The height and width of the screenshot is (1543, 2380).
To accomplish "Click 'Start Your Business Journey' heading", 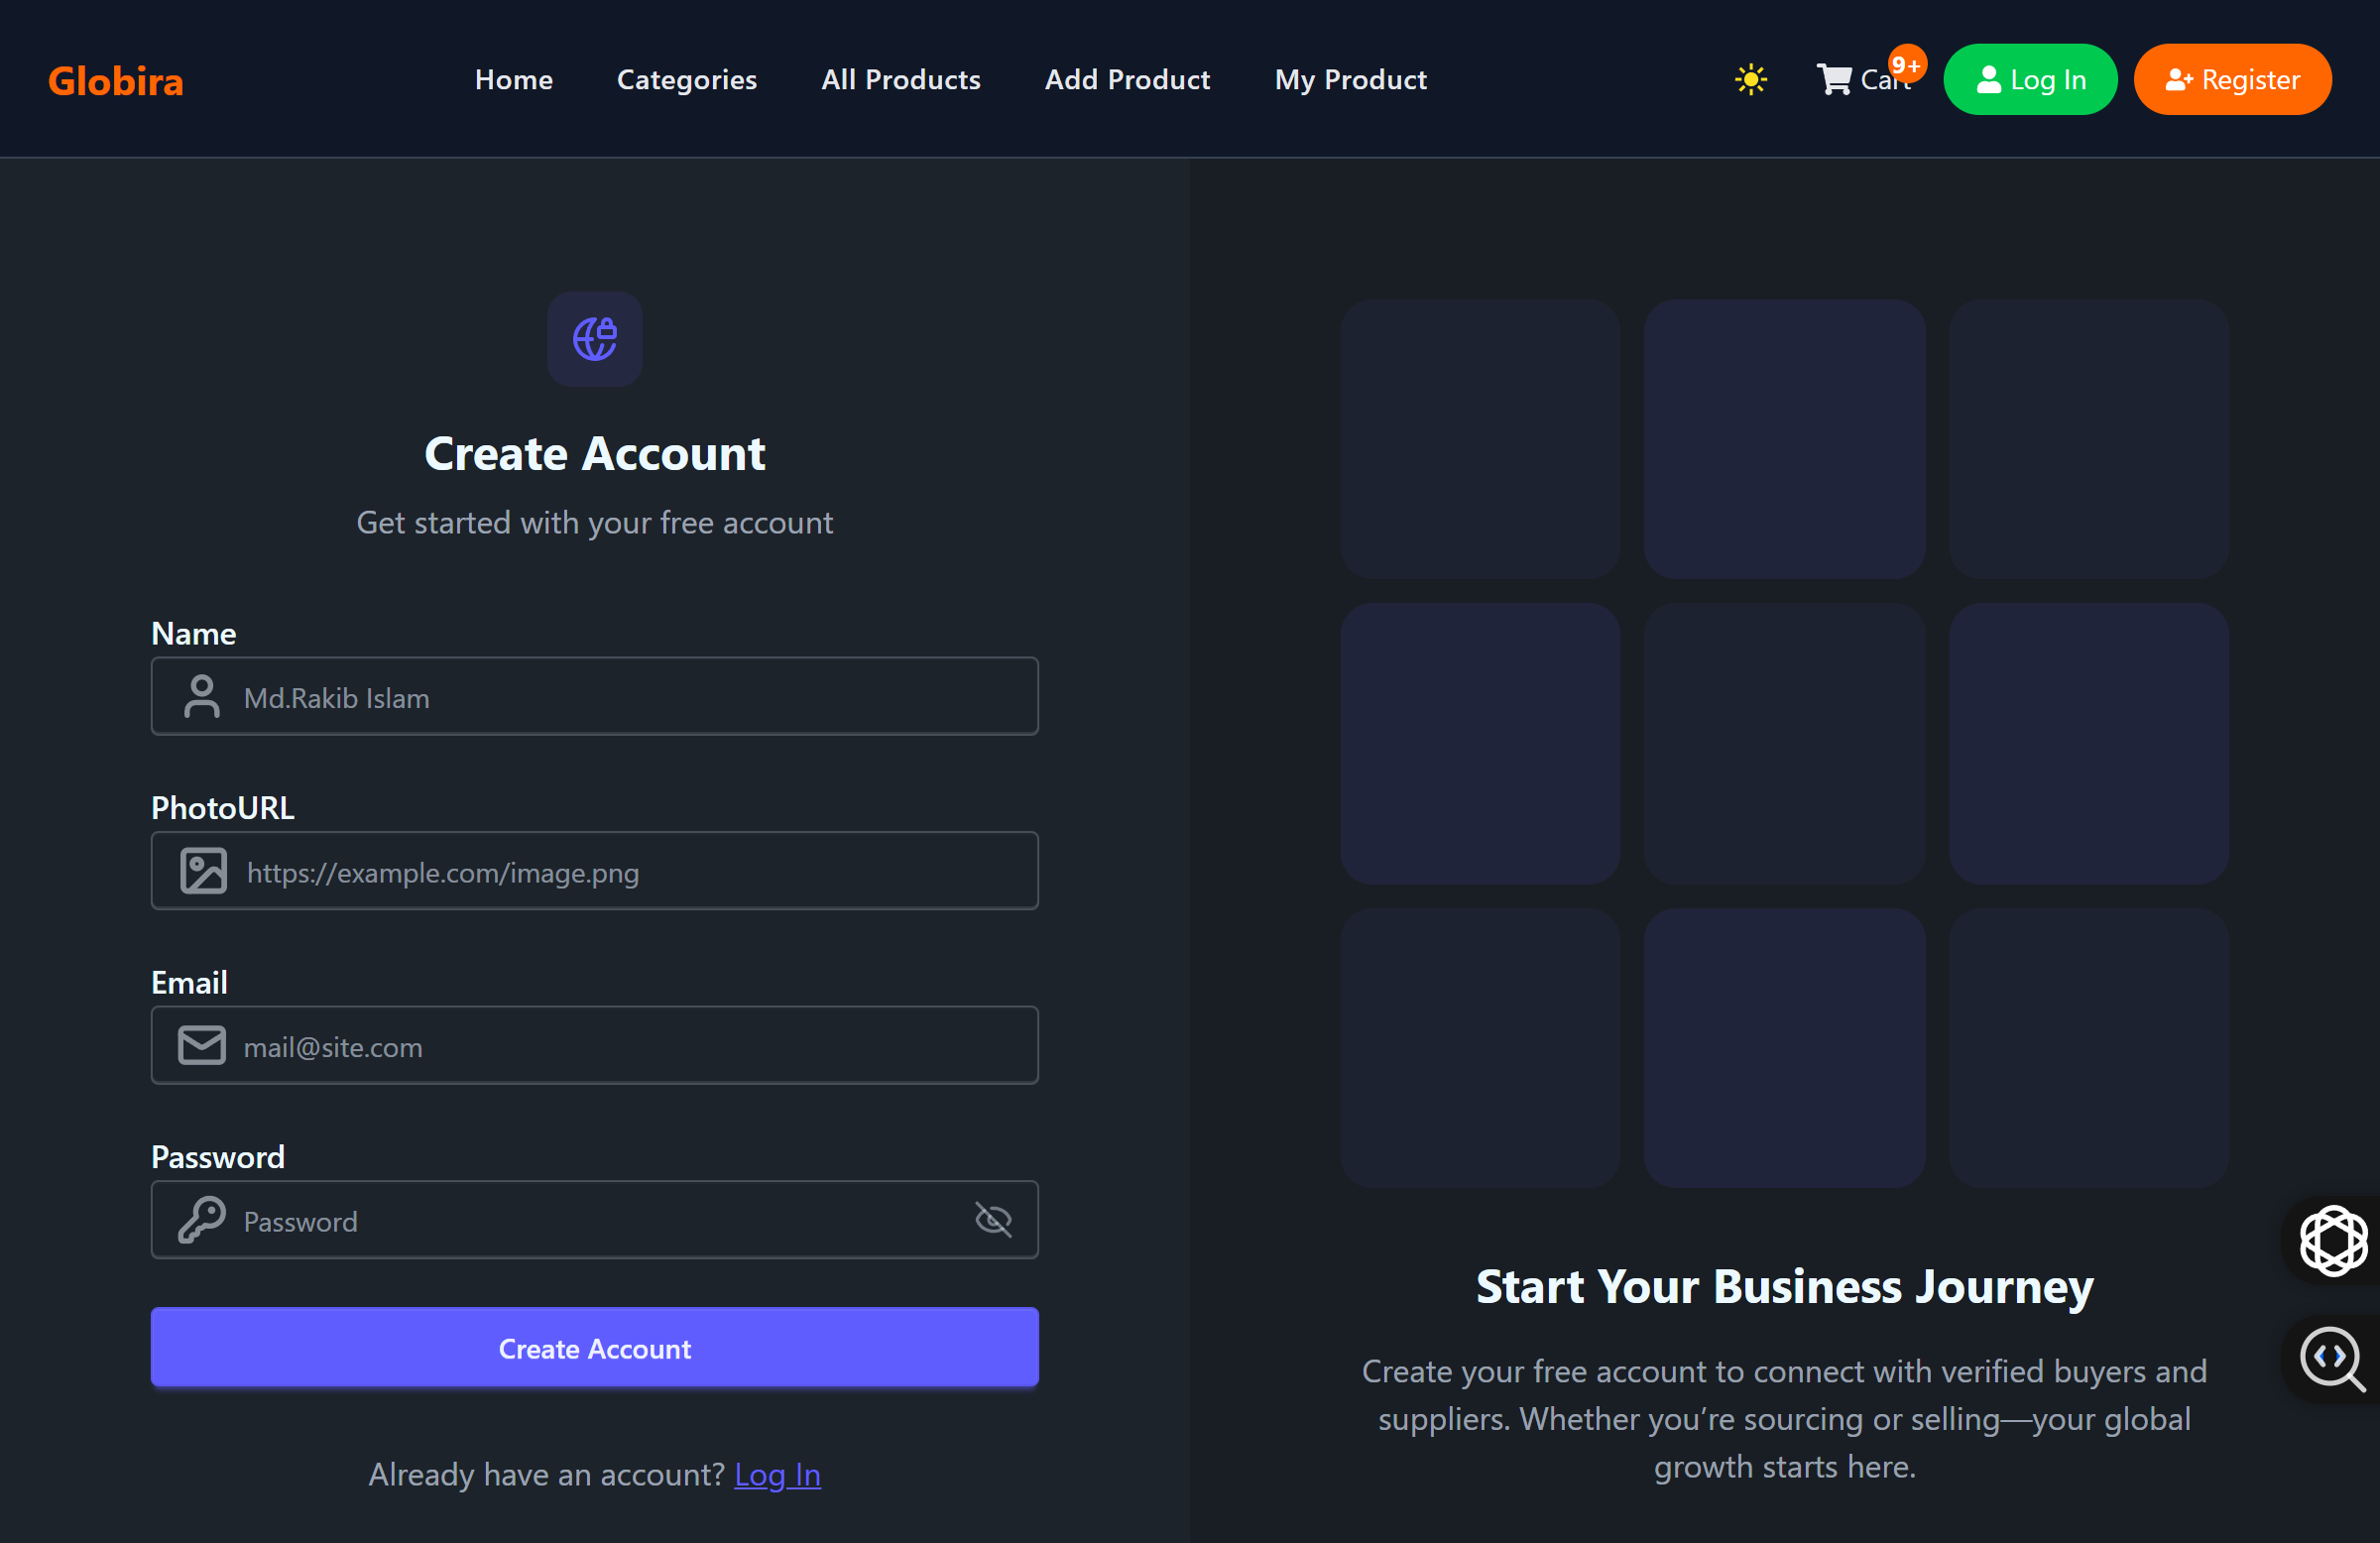I will tap(1784, 1287).
